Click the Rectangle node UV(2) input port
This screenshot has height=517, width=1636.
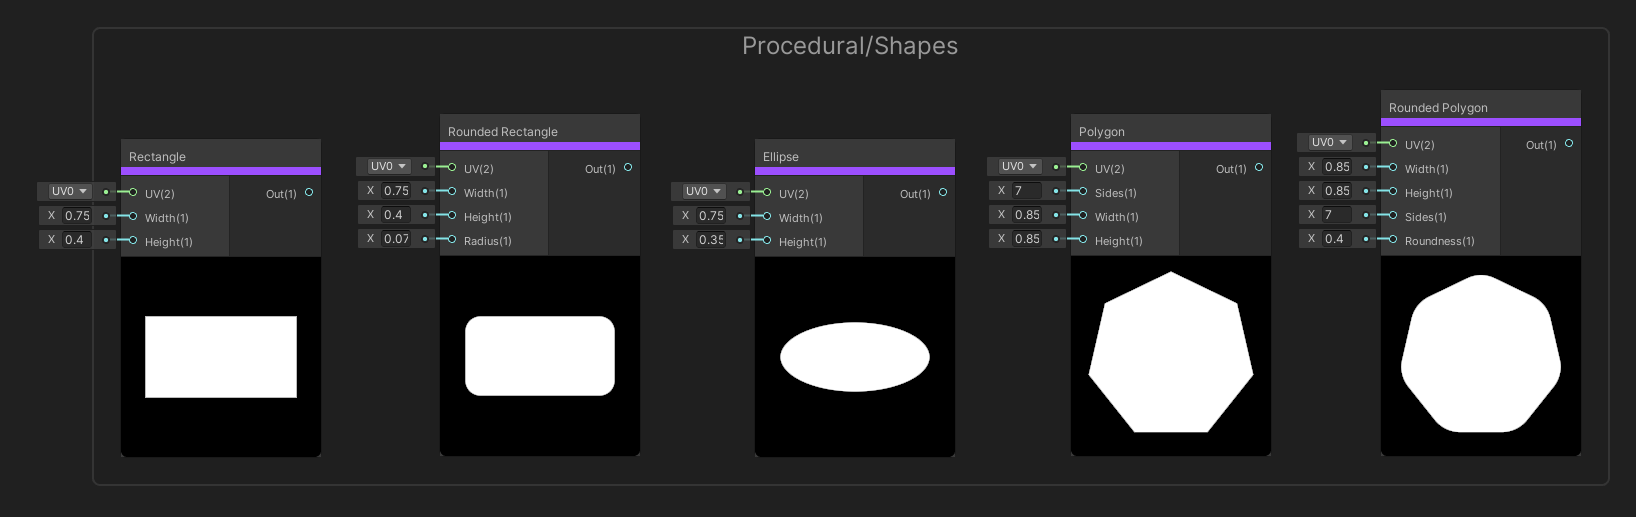tap(133, 192)
